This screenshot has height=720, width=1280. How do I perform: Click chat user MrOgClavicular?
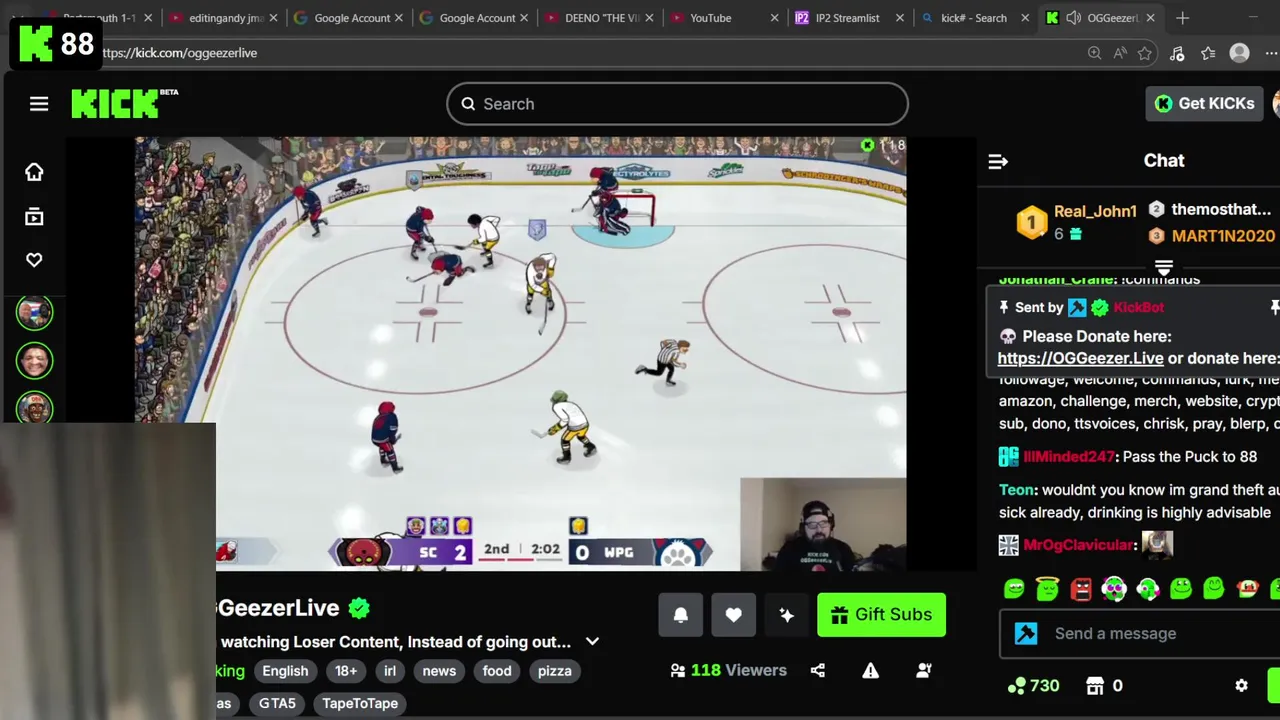click(1080, 545)
